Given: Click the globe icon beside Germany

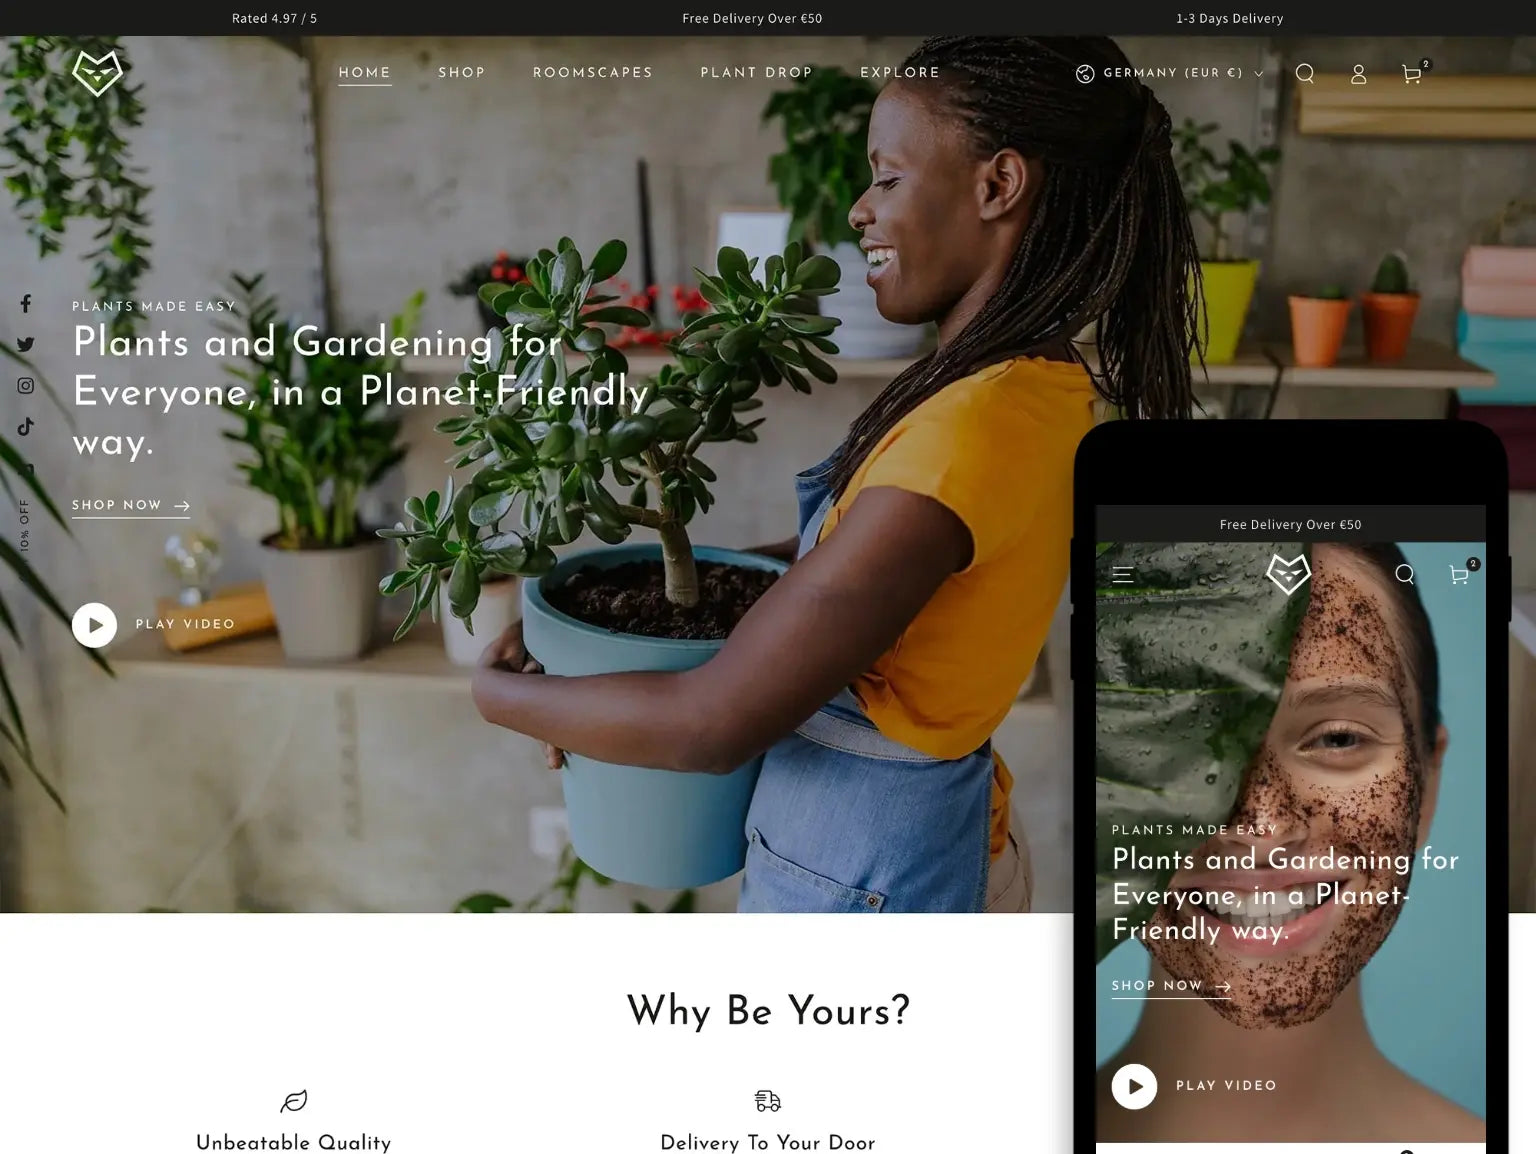Looking at the screenshot, I should 1085,73.
